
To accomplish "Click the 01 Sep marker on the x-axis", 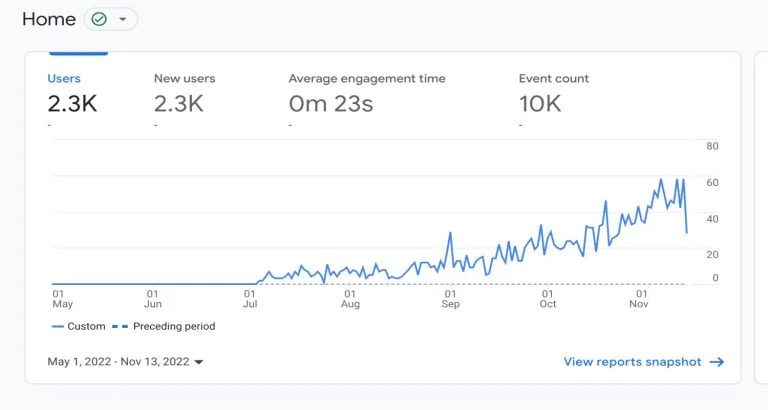I will 449,299.
